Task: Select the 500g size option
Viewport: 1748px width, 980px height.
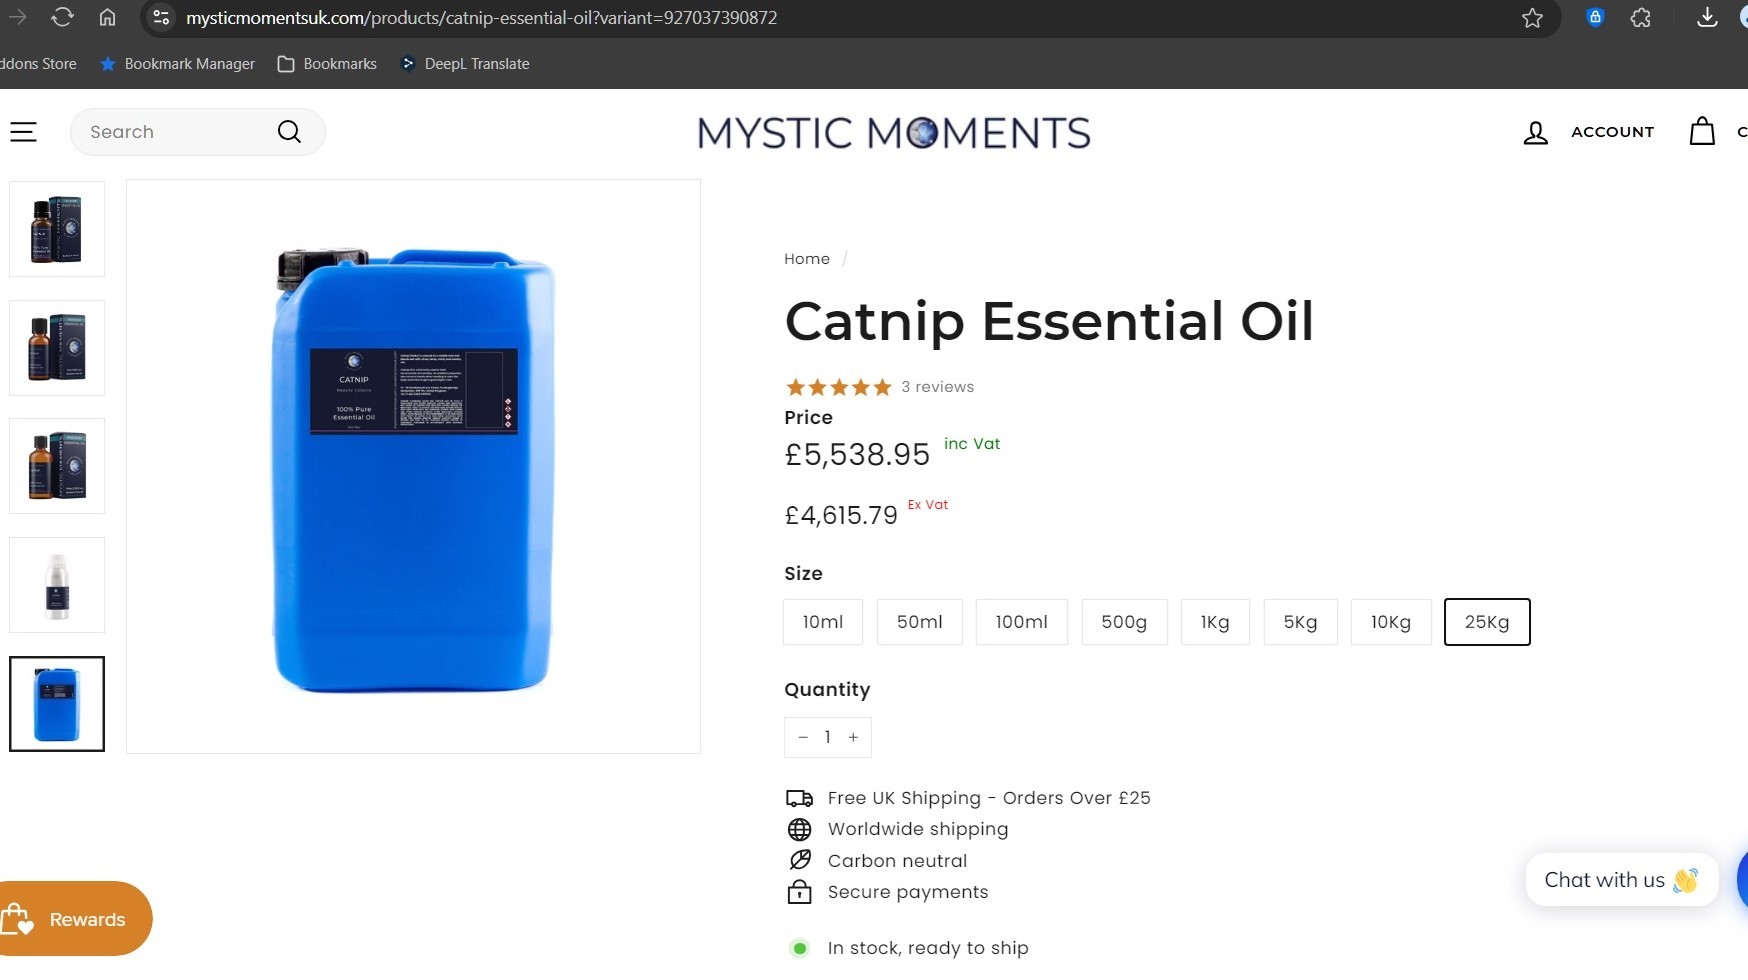Action: (x=1124, y=622)
